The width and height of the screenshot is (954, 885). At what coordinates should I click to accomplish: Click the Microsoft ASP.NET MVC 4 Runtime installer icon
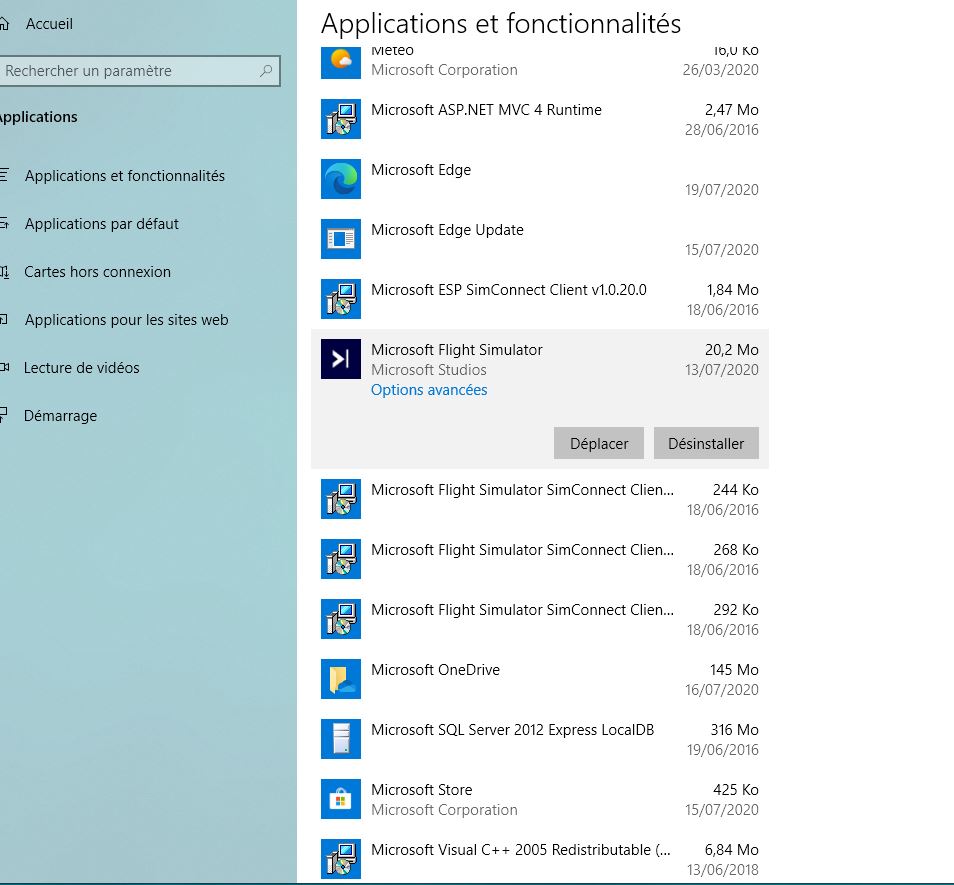coord(341,119)
